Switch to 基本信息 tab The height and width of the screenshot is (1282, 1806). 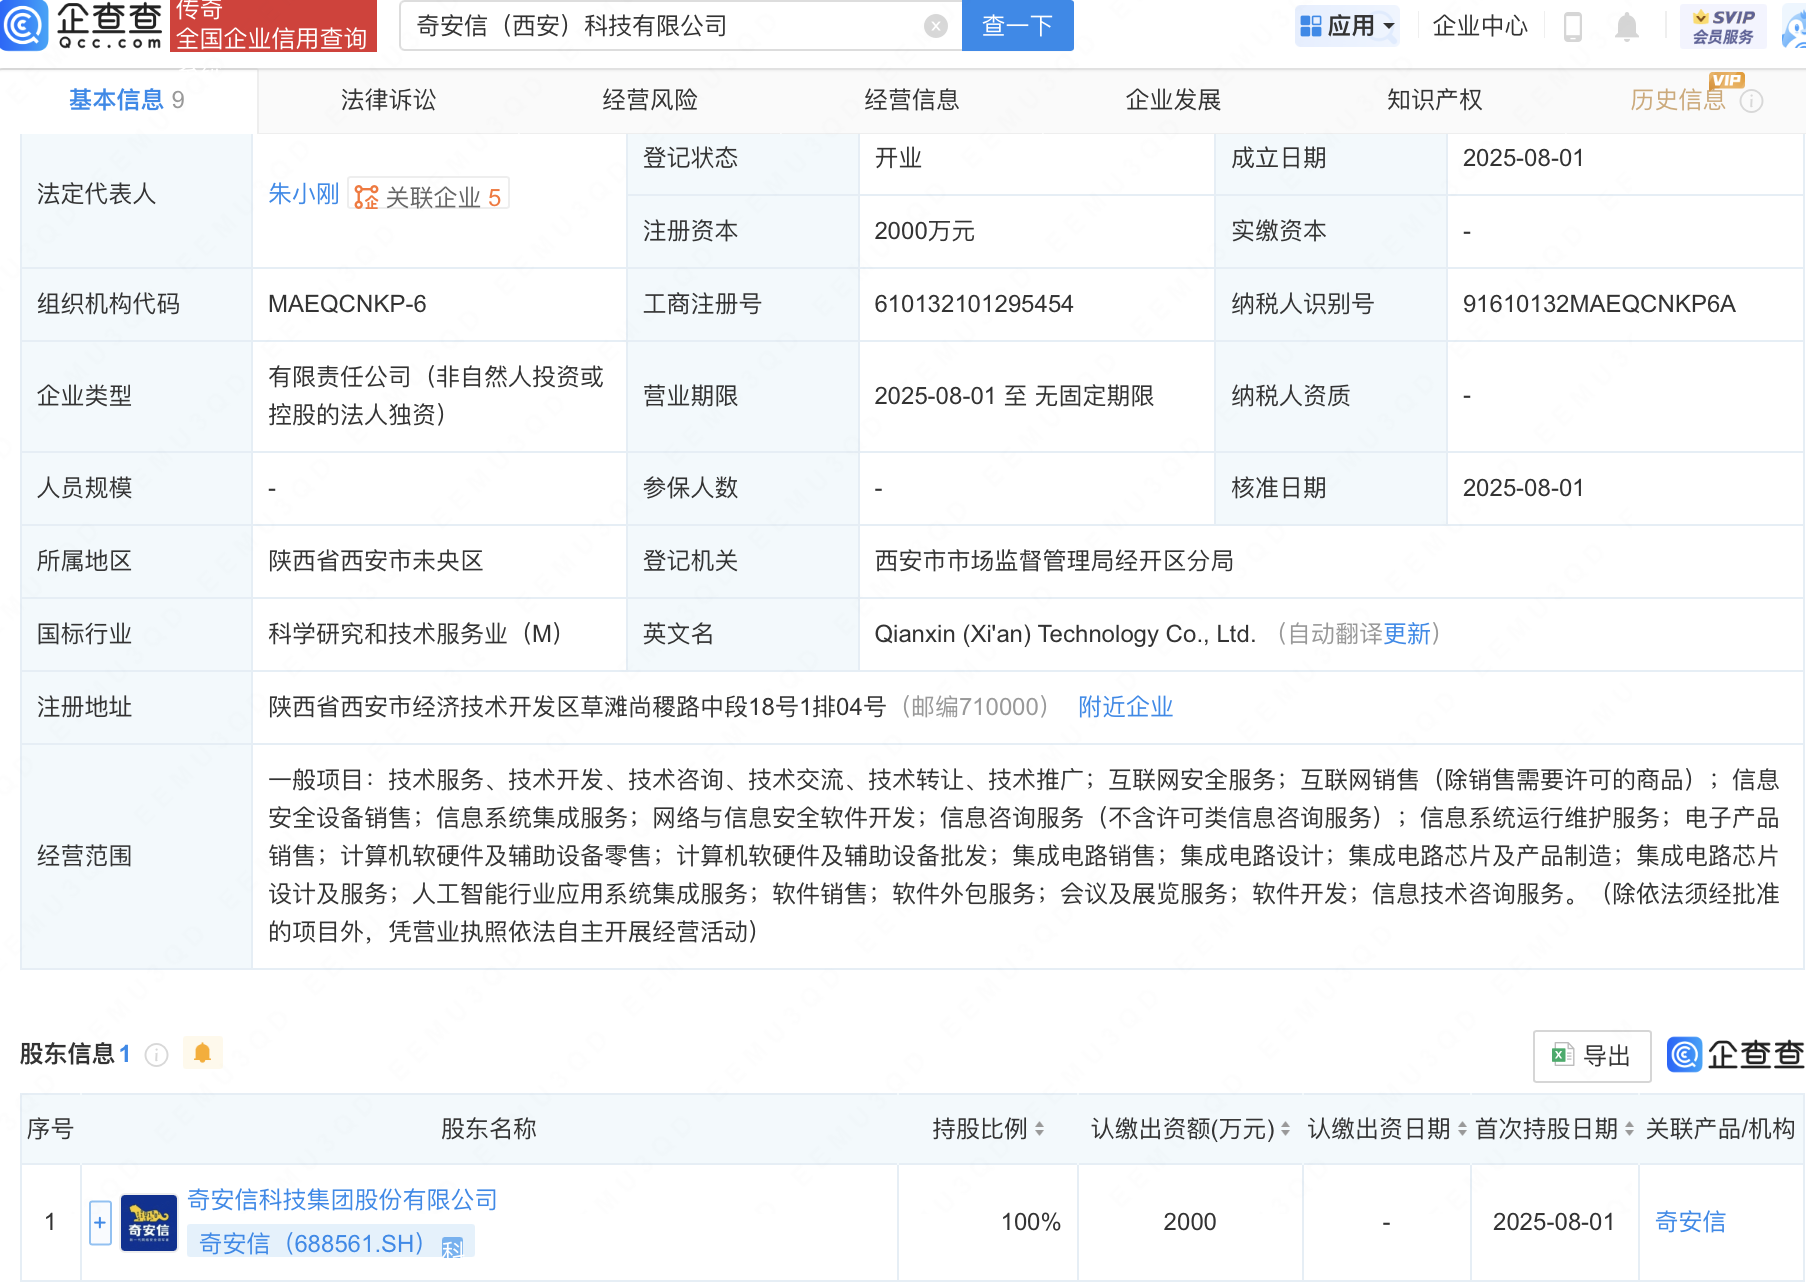[127, 100]
